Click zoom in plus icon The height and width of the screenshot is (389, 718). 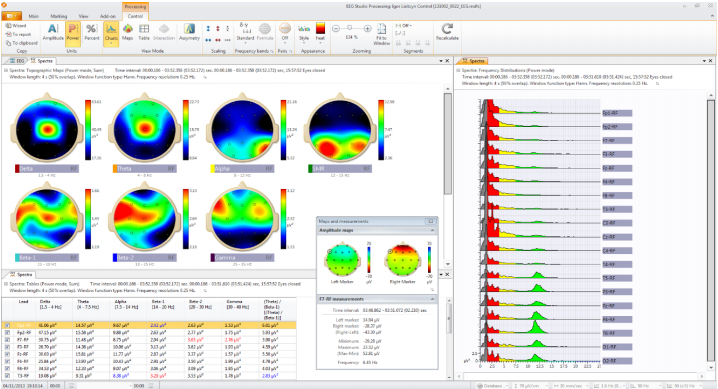(367, 28)
